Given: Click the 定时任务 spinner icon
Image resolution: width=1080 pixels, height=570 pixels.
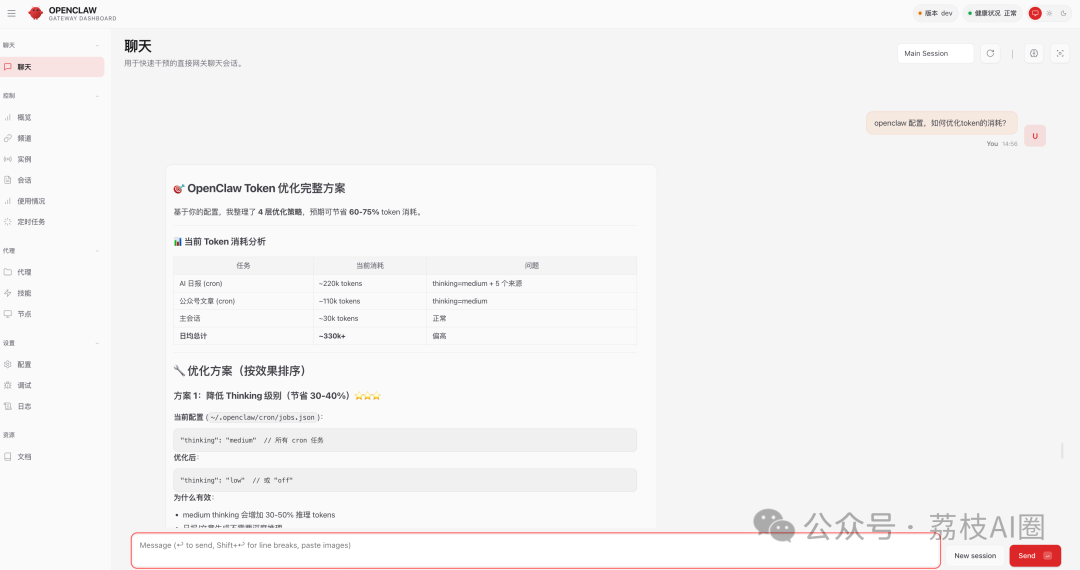Looking at the screenshot, I should click(x=8, y=222).
